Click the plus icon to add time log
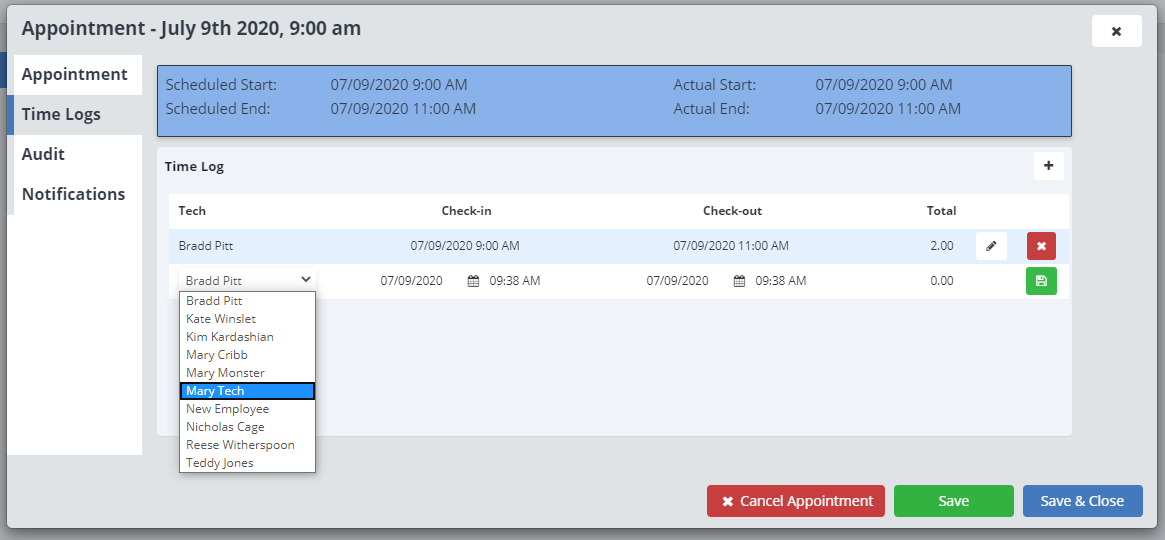 1048,166
